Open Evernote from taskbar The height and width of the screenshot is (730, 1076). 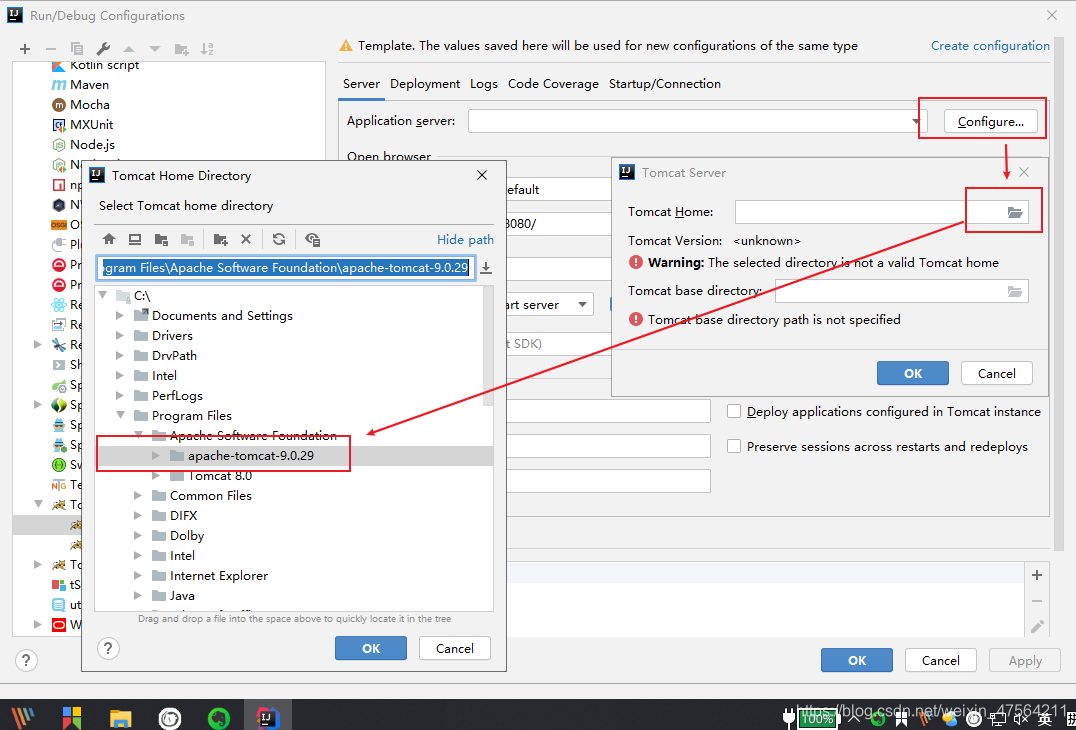pos(219,718)
